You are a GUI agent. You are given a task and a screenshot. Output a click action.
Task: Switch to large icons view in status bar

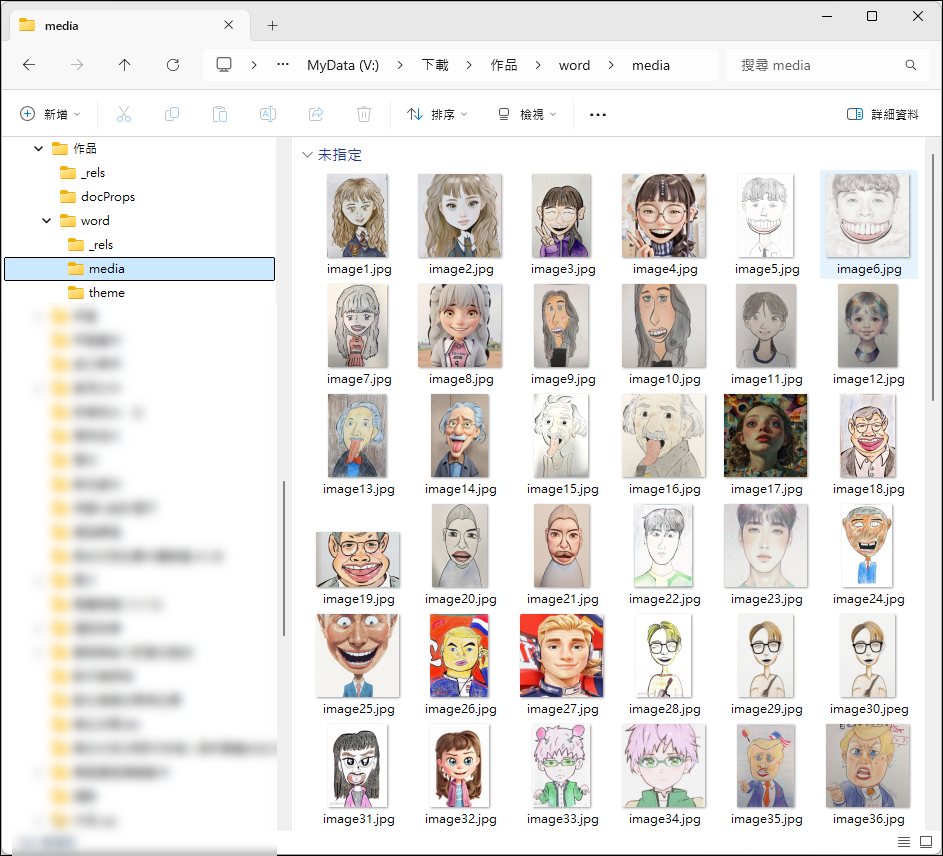point(924,843)
